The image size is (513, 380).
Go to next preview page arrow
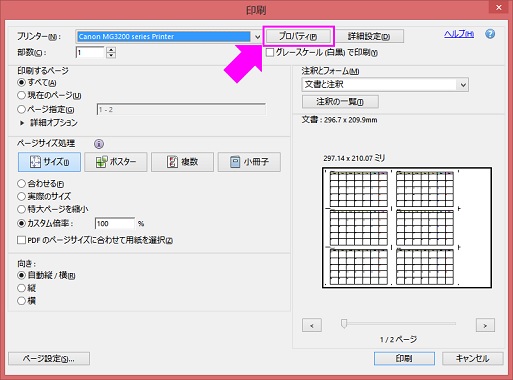485,325
